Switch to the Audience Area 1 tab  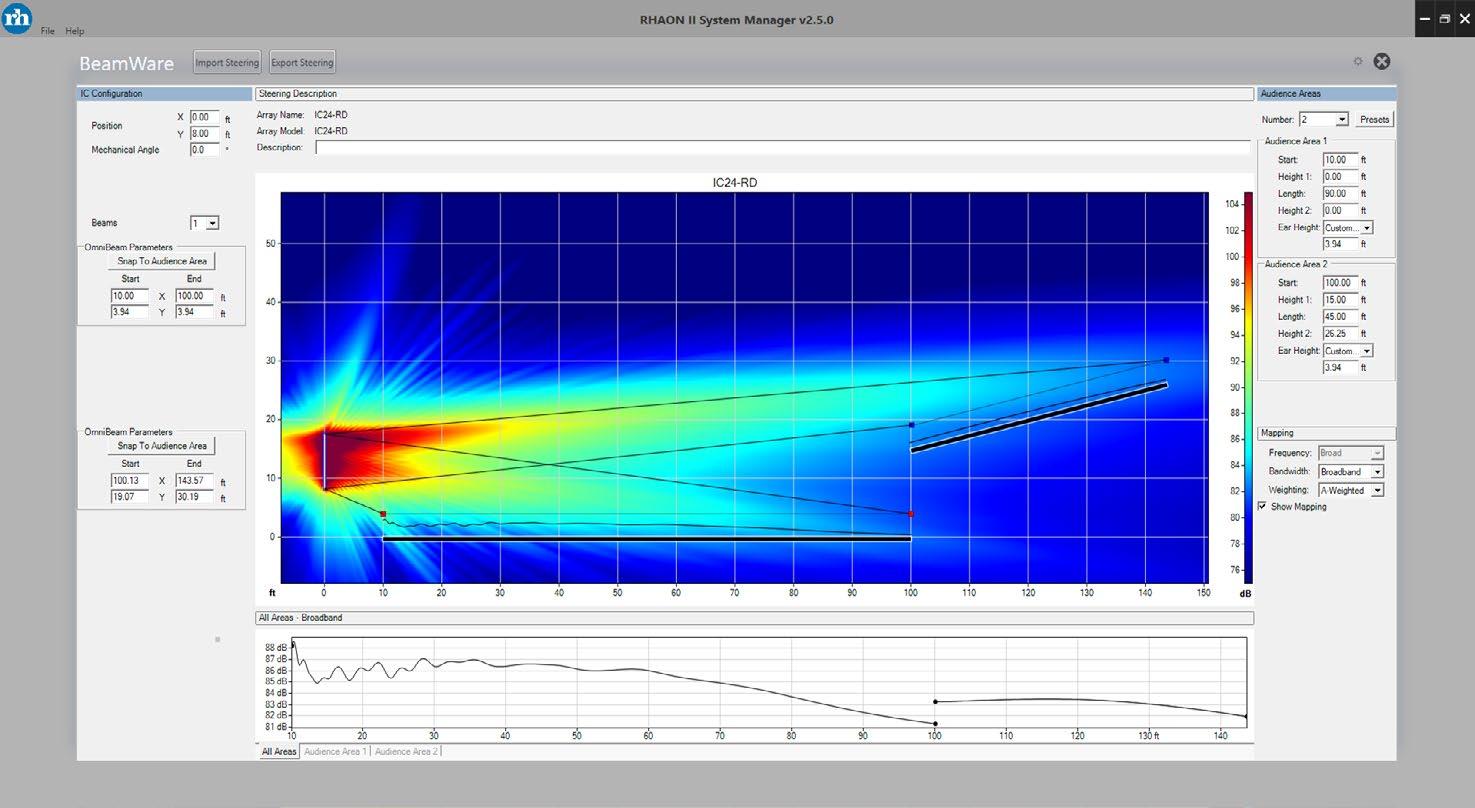pyautogui.click(x=335, y=751)
